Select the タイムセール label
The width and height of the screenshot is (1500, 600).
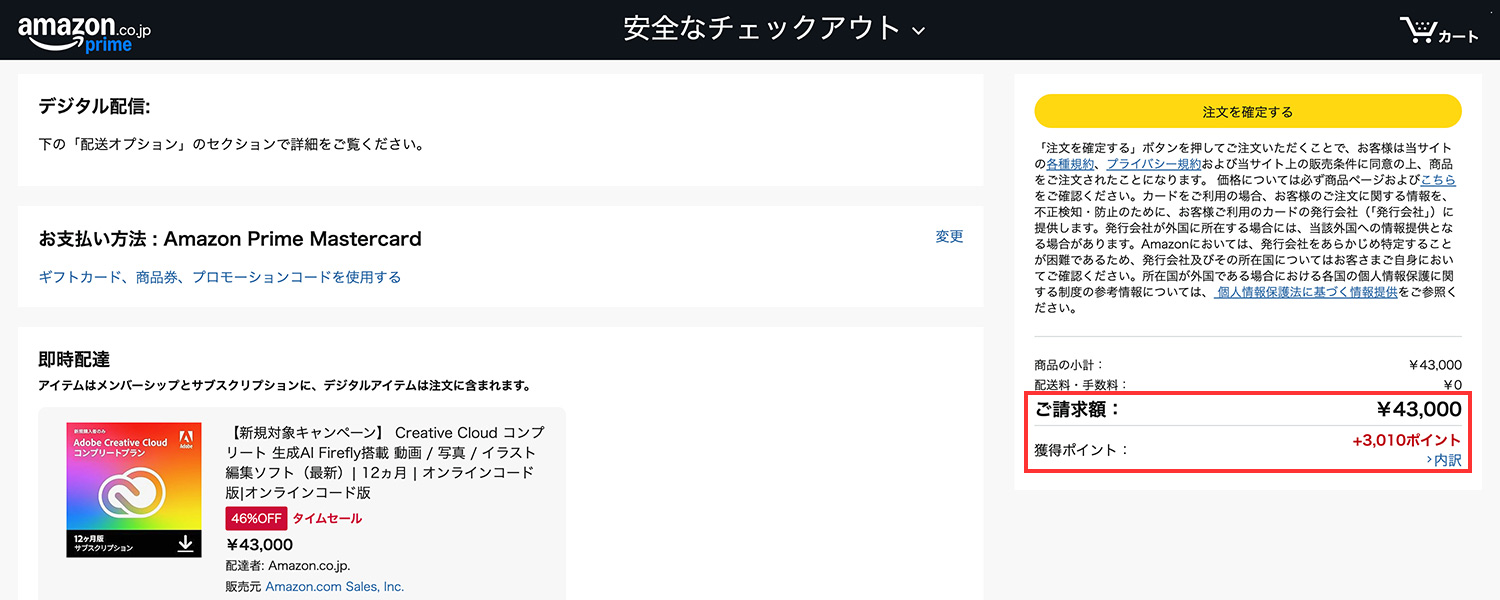click(327, 518)
